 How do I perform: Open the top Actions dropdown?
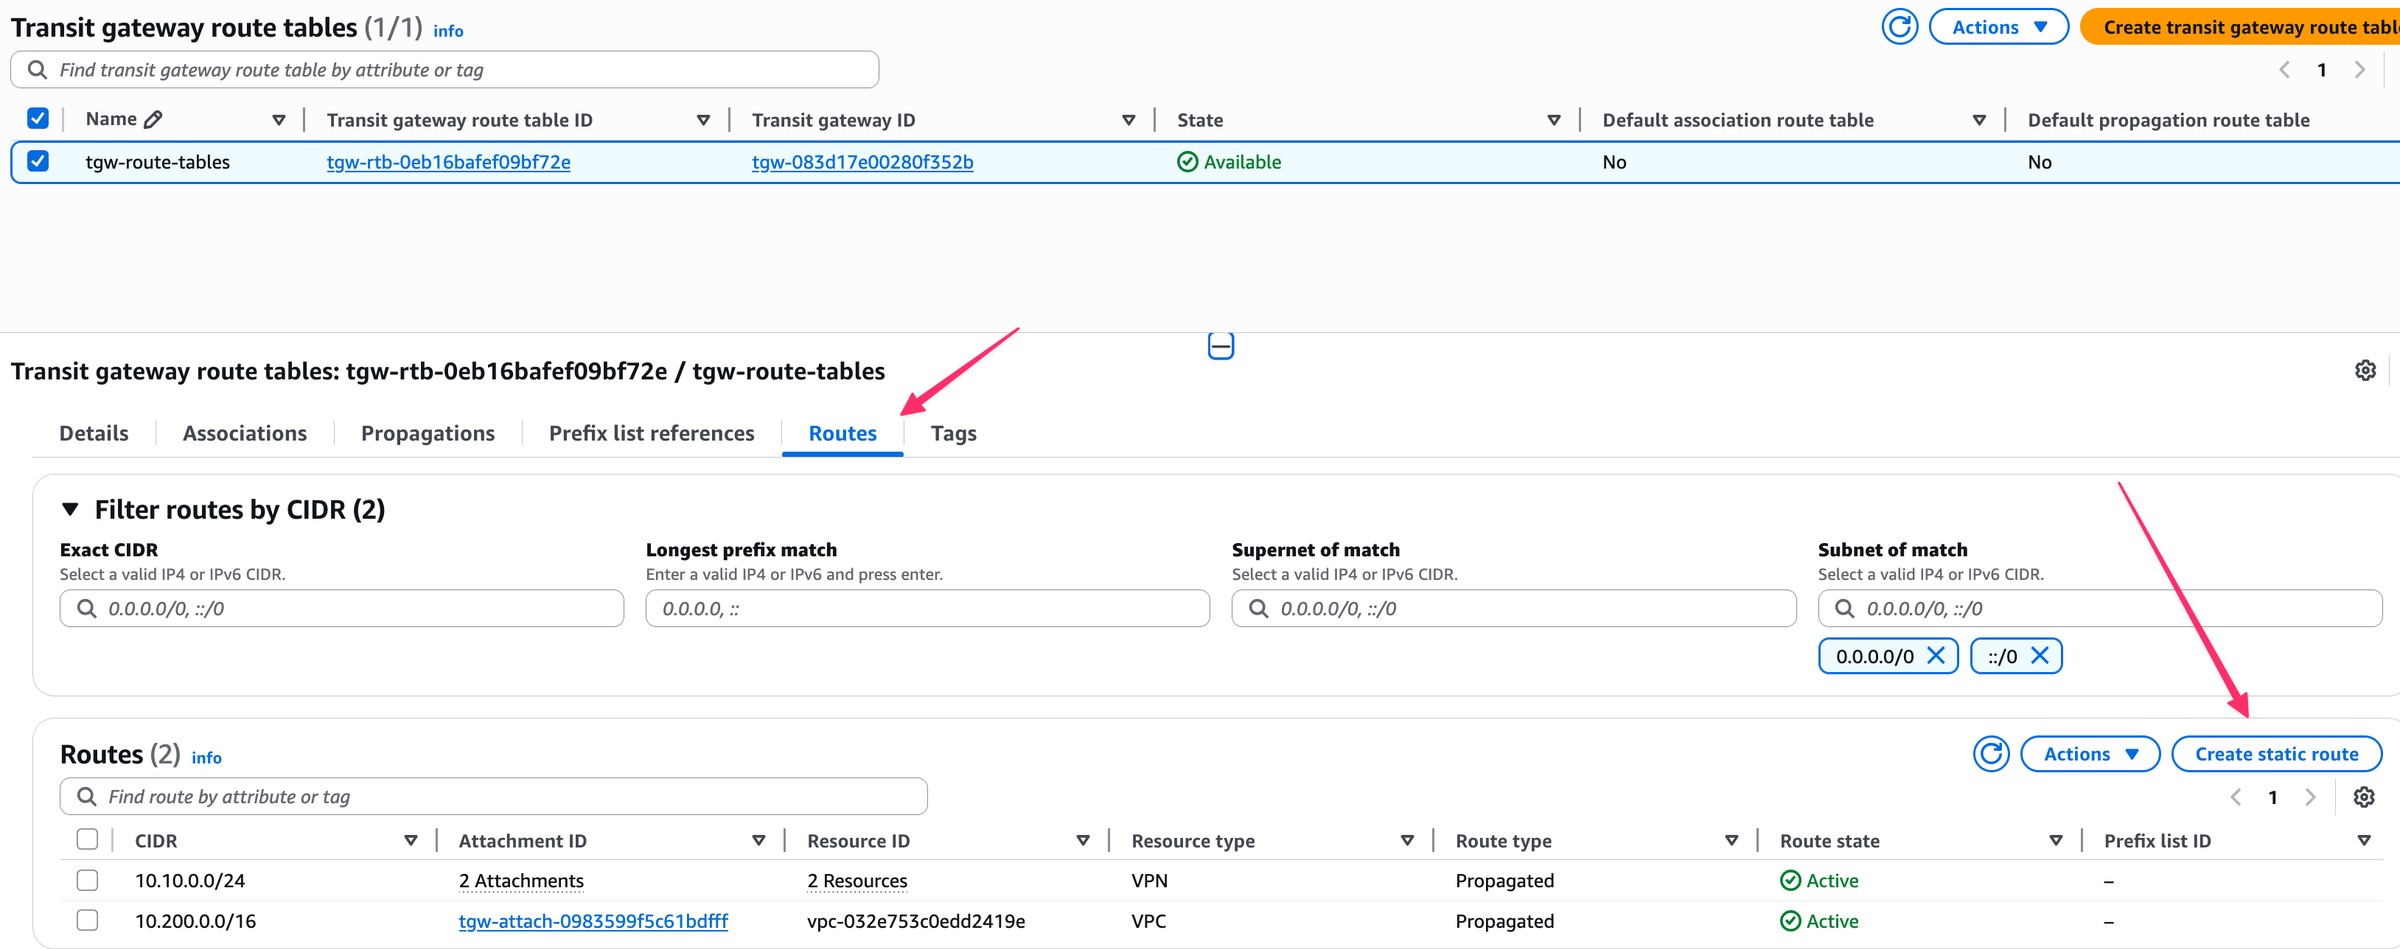[1998, 26]
